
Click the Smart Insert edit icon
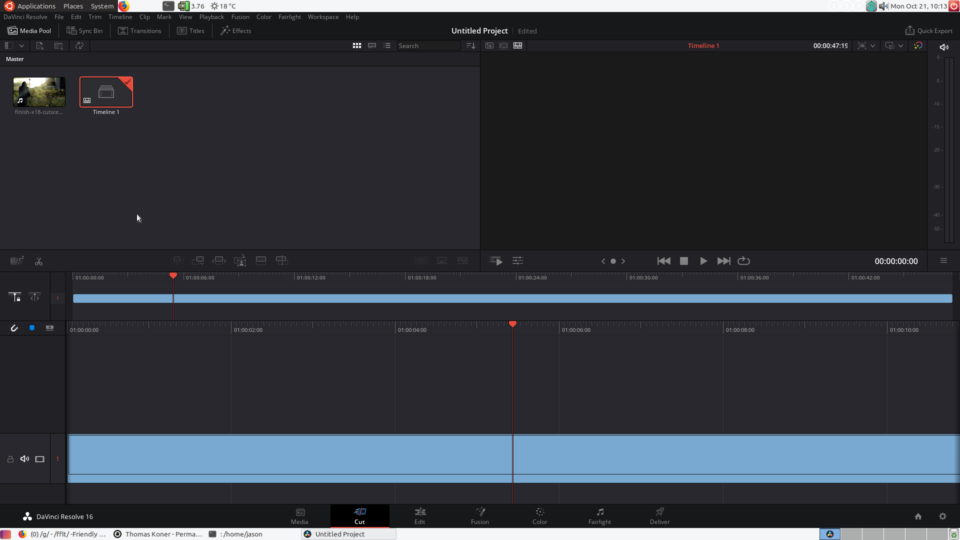coord(176,260)
